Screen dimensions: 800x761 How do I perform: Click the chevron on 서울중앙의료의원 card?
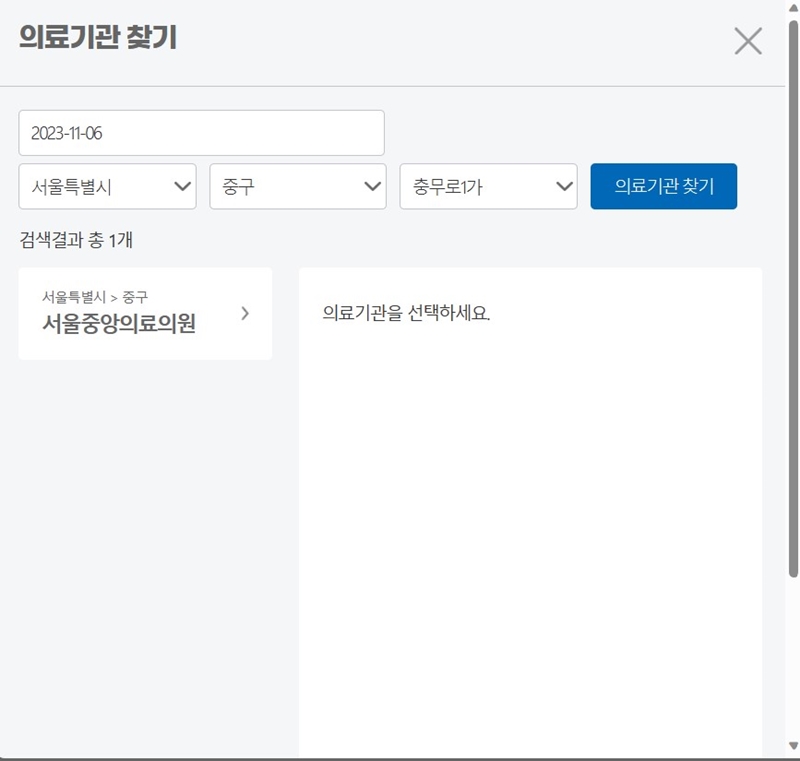pos(245,313)
